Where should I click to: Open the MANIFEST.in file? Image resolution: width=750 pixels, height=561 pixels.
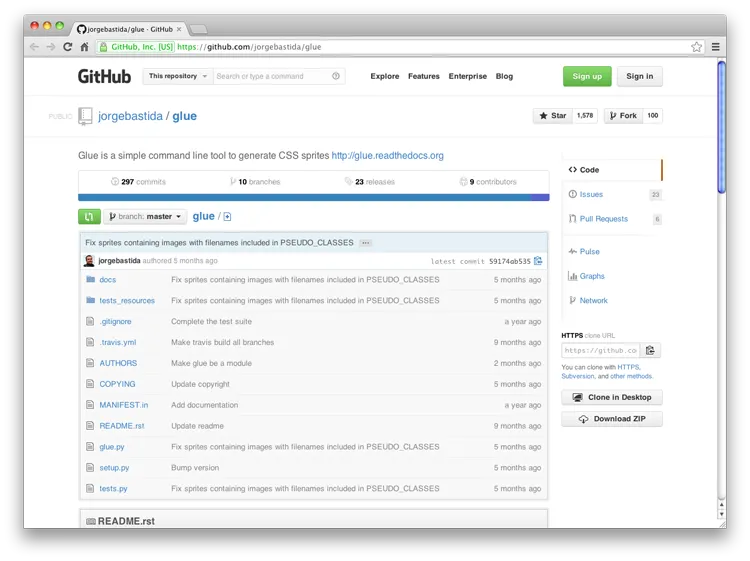coord(123,405)
